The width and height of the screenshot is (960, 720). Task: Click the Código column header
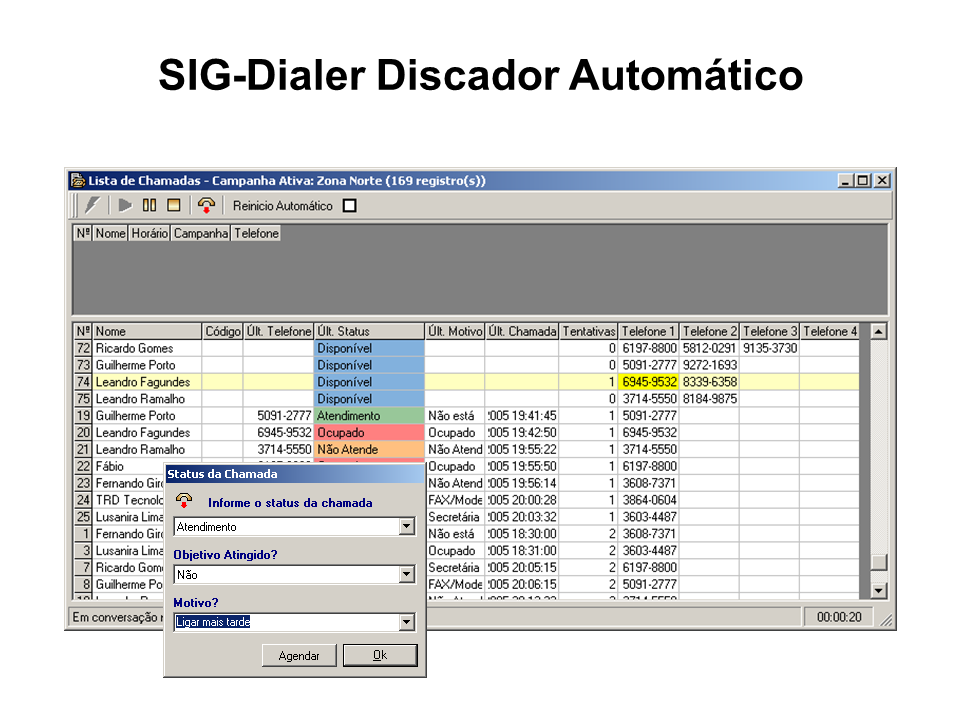[x=222, y=331]
